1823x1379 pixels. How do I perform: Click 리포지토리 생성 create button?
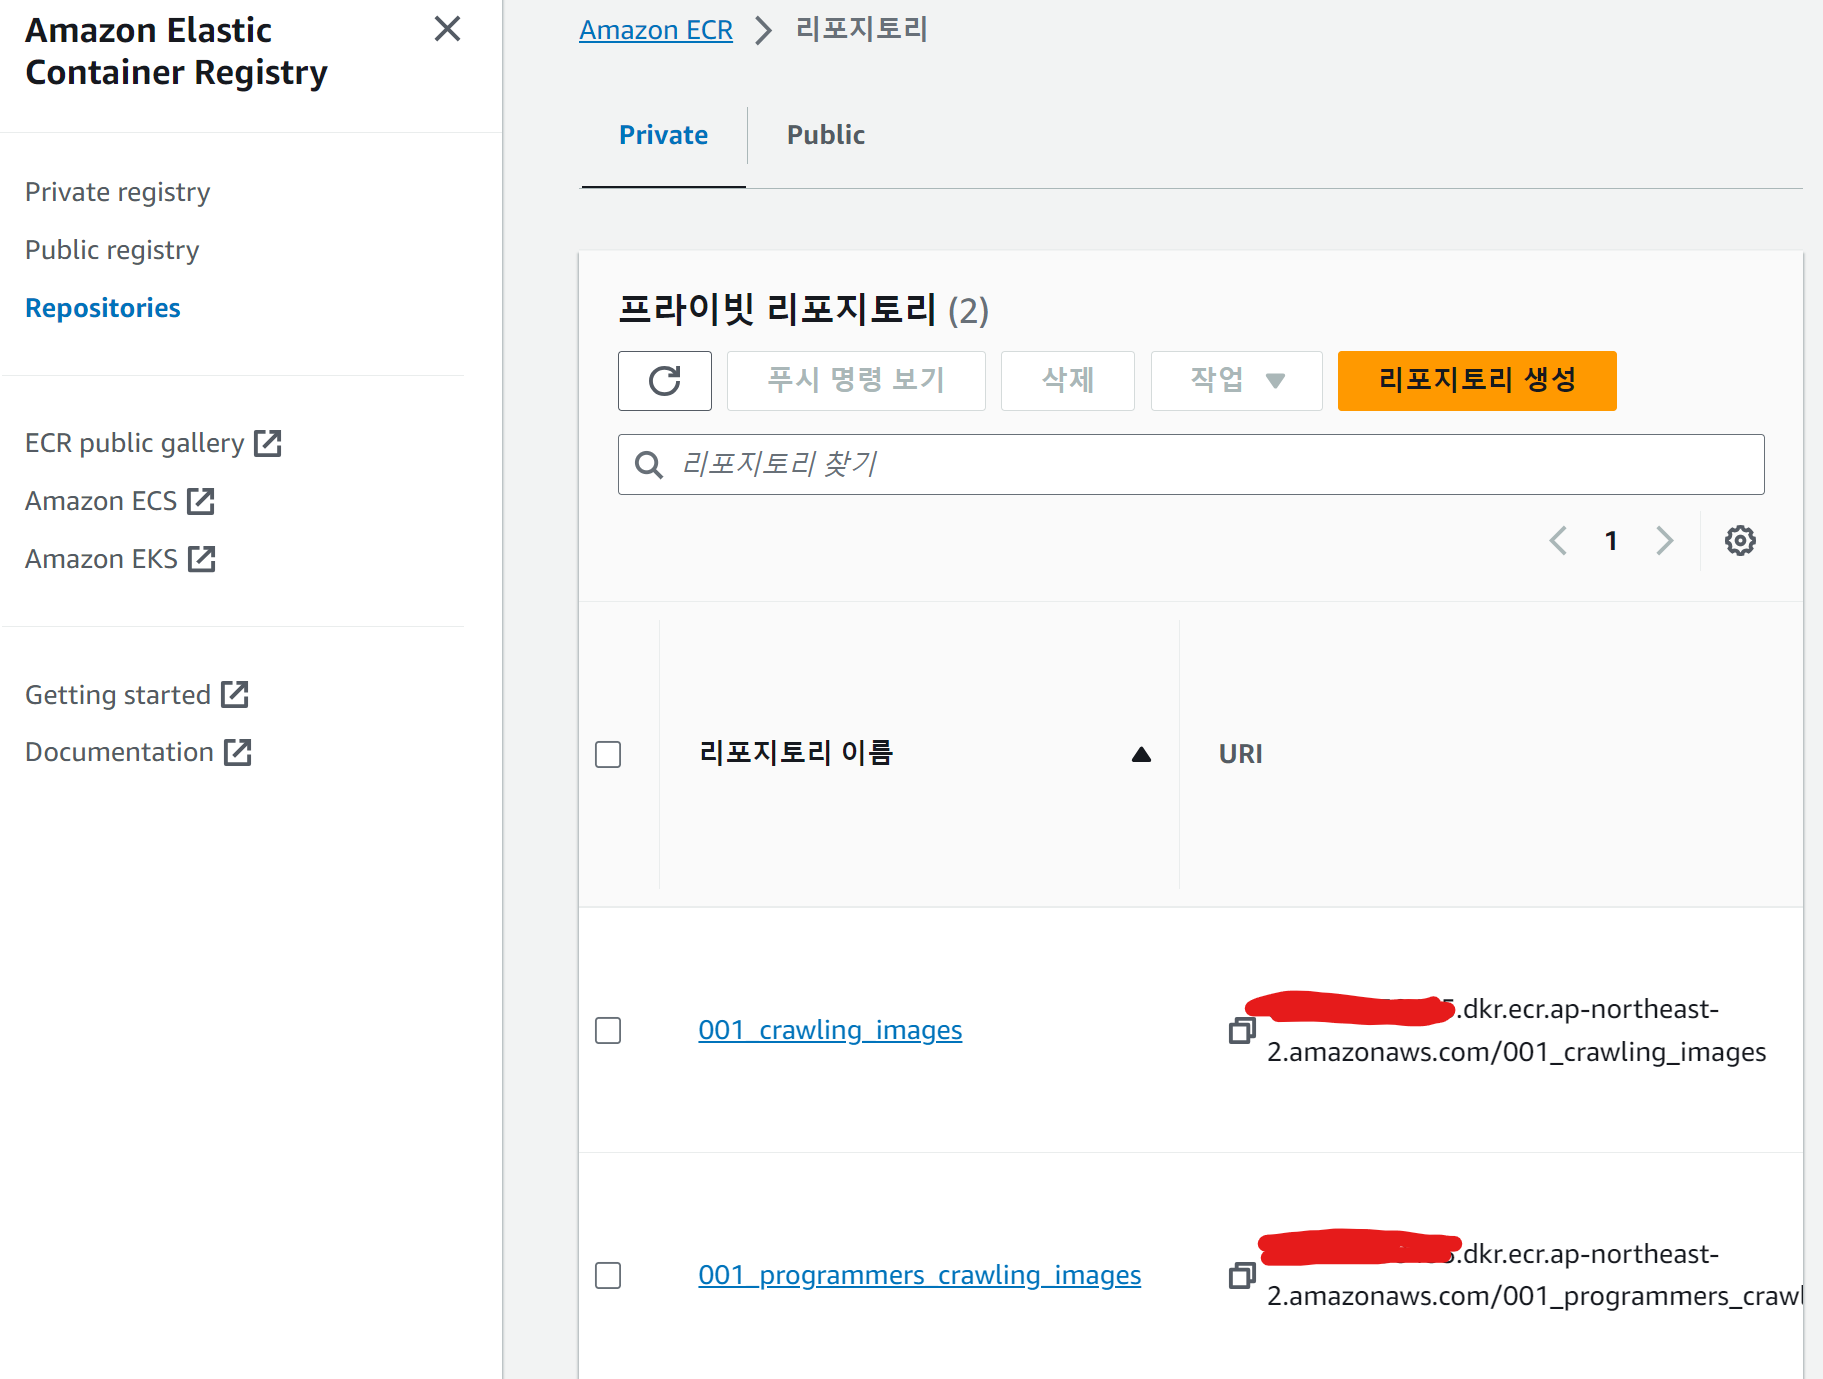point(1477,381)
